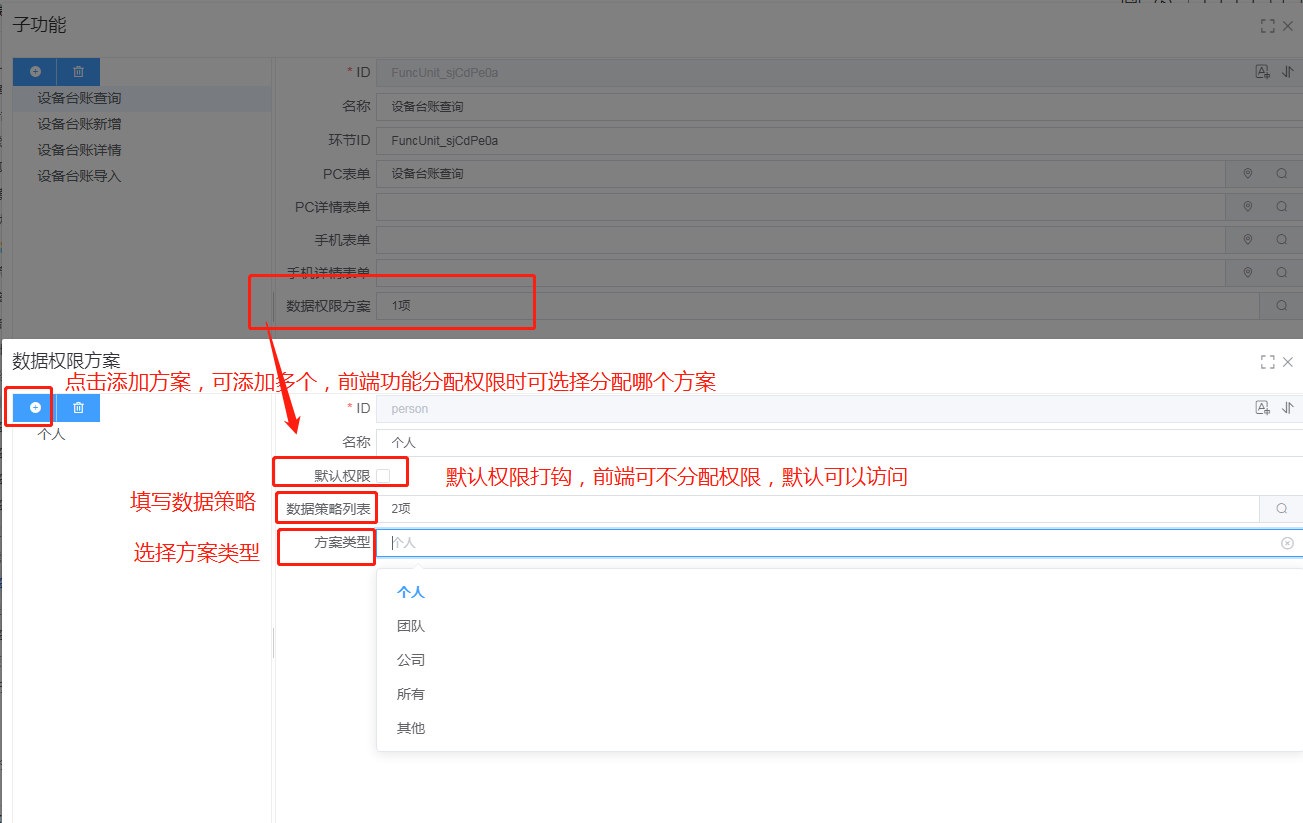Select 团队 from the dropdown list
This screenshot has height=823, width=1303.
point(411,626)
